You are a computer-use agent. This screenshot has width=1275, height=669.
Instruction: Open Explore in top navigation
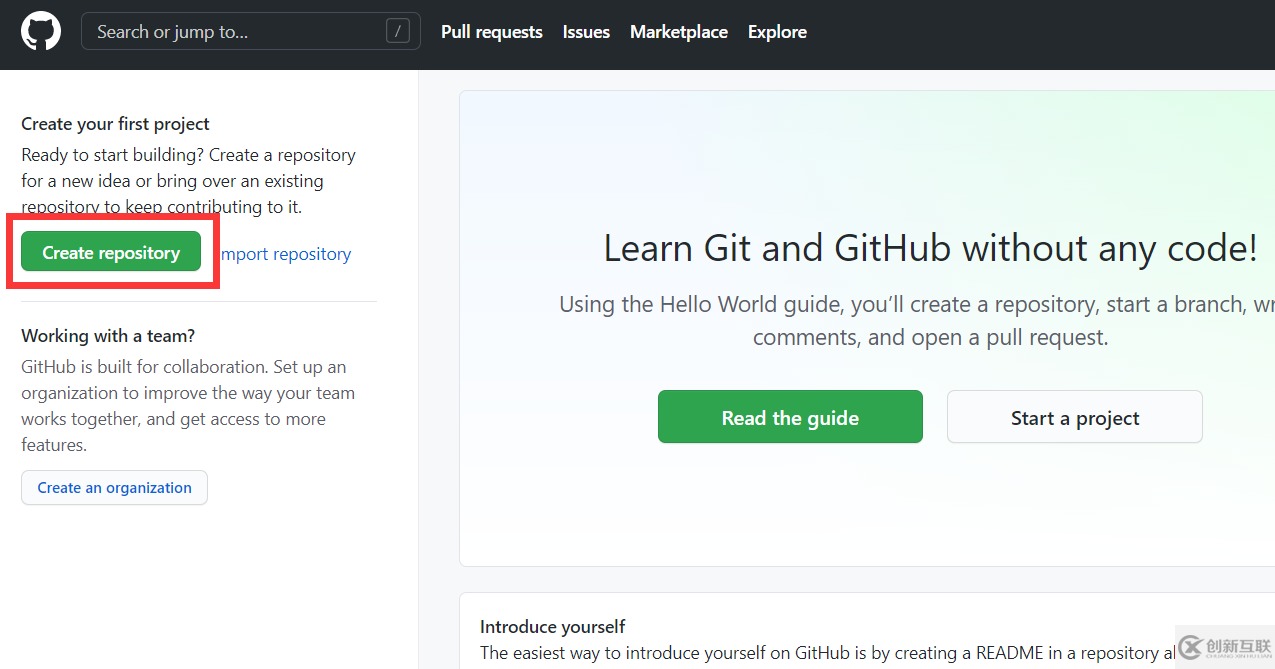tap(777, 32)
